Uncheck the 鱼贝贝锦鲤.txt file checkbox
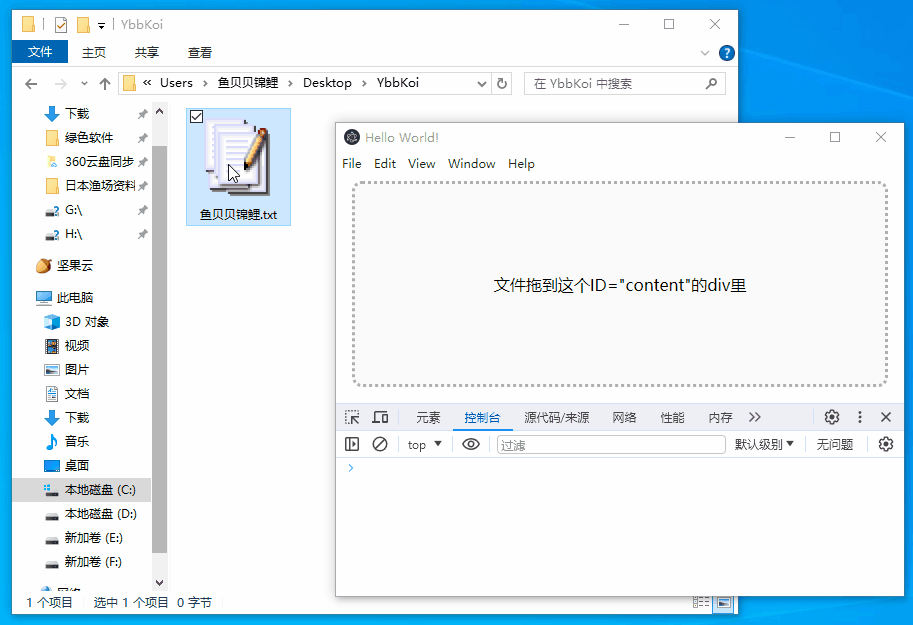This screenshot has height=625, width=913. click(197, 117)
